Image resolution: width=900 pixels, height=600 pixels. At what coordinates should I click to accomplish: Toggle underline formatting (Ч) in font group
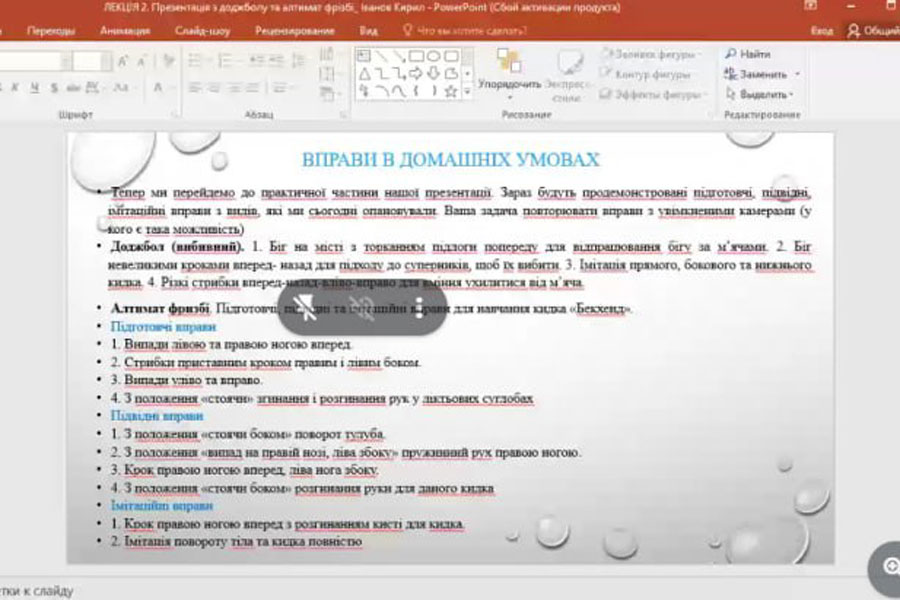pyautogui.click(x=35, y=88)
